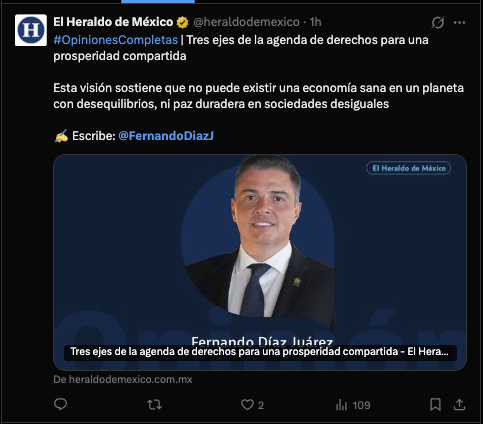Viewport: 483px width, 424px height.
Task: Open the #OpinionesCompletas hashtag
Action: [x=116, y=40]
